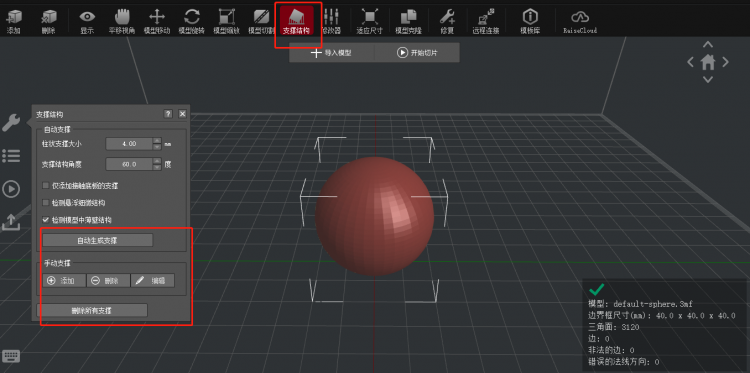The height and width of the screenshot is (373, 750).
Task: Click the 三角面: 3120 info text
Action: (x=614, y=327)
